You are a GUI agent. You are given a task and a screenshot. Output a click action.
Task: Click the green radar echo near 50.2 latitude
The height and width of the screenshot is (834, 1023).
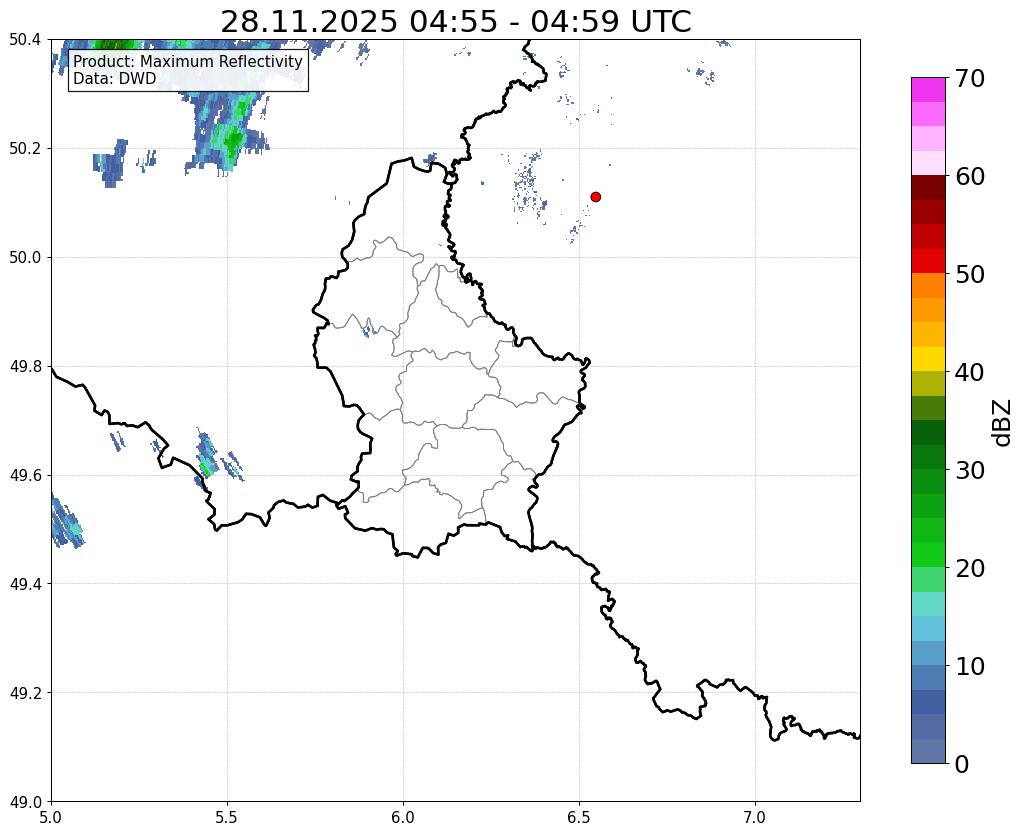pos(232,139)
